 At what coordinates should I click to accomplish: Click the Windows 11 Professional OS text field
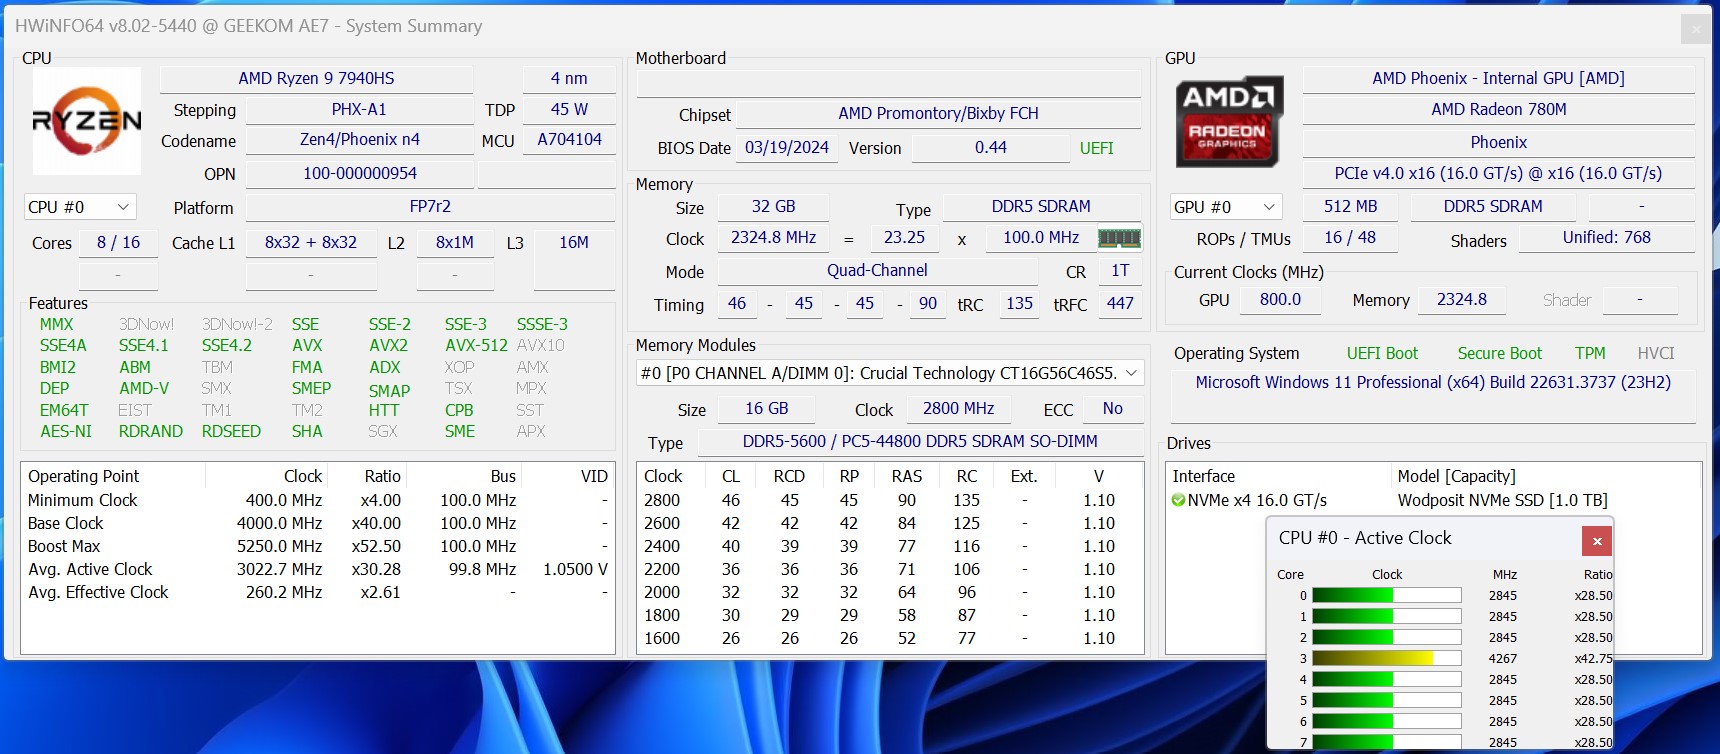tap(1432, 382)
